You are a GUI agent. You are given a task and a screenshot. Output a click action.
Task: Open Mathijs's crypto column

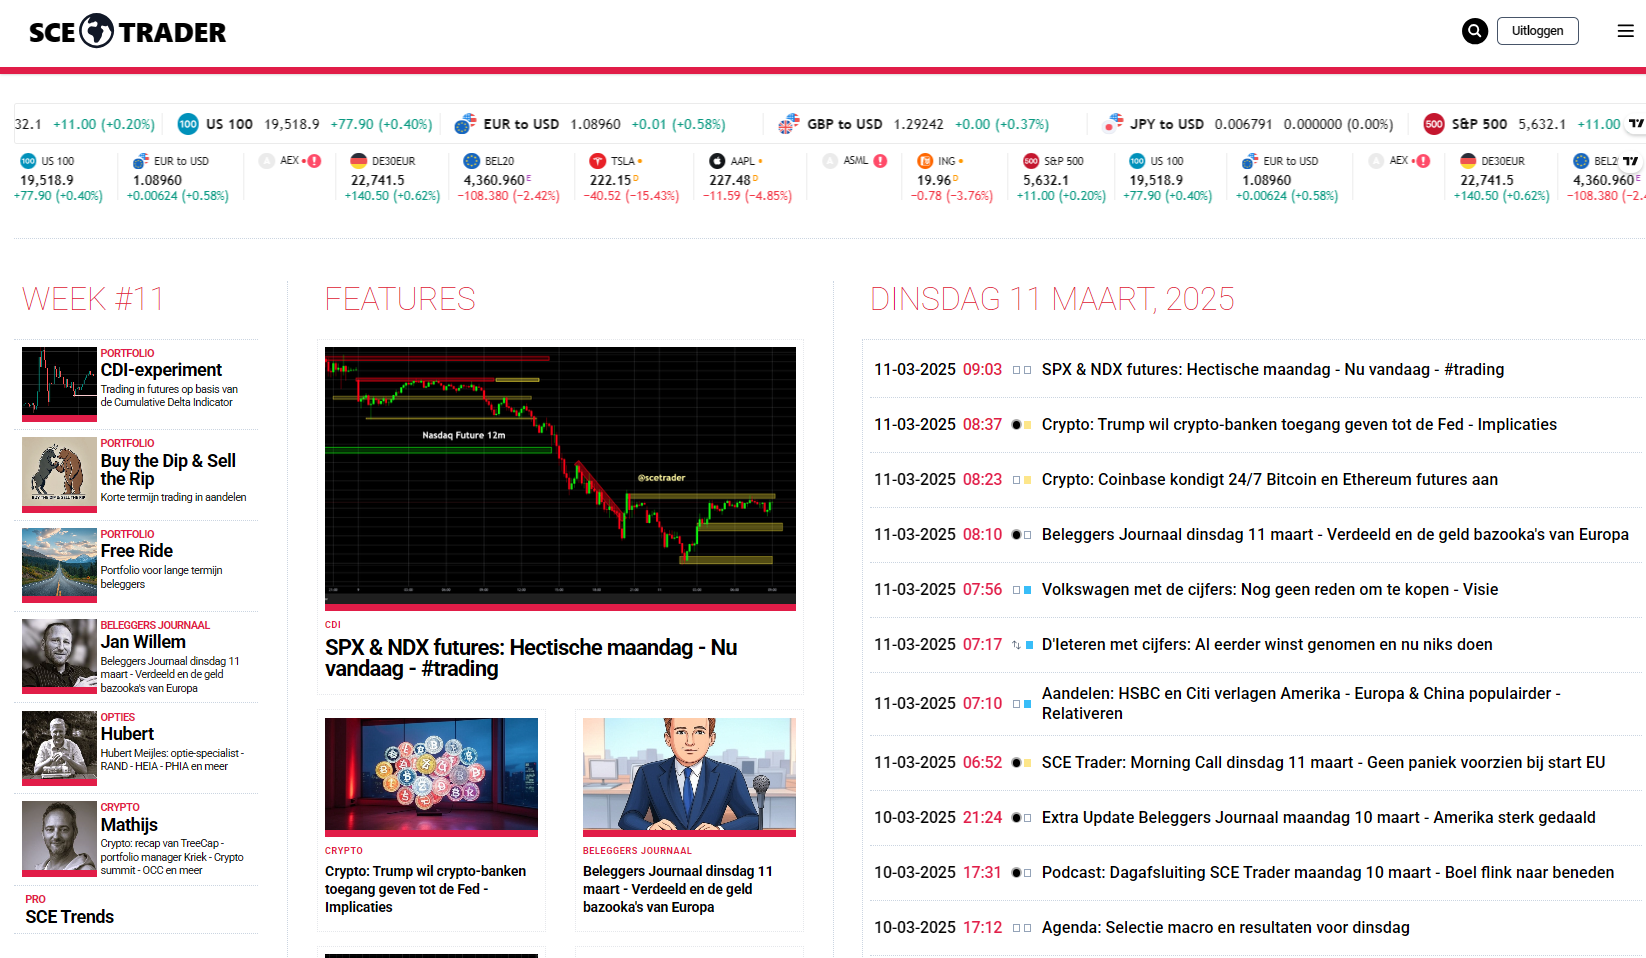click(x=129, y=825)
